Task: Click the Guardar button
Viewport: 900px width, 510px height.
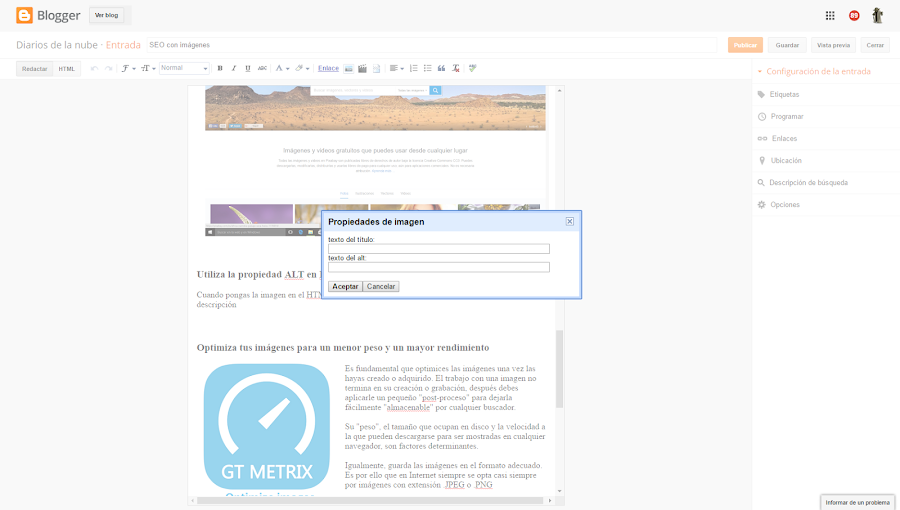Action: 787,45
